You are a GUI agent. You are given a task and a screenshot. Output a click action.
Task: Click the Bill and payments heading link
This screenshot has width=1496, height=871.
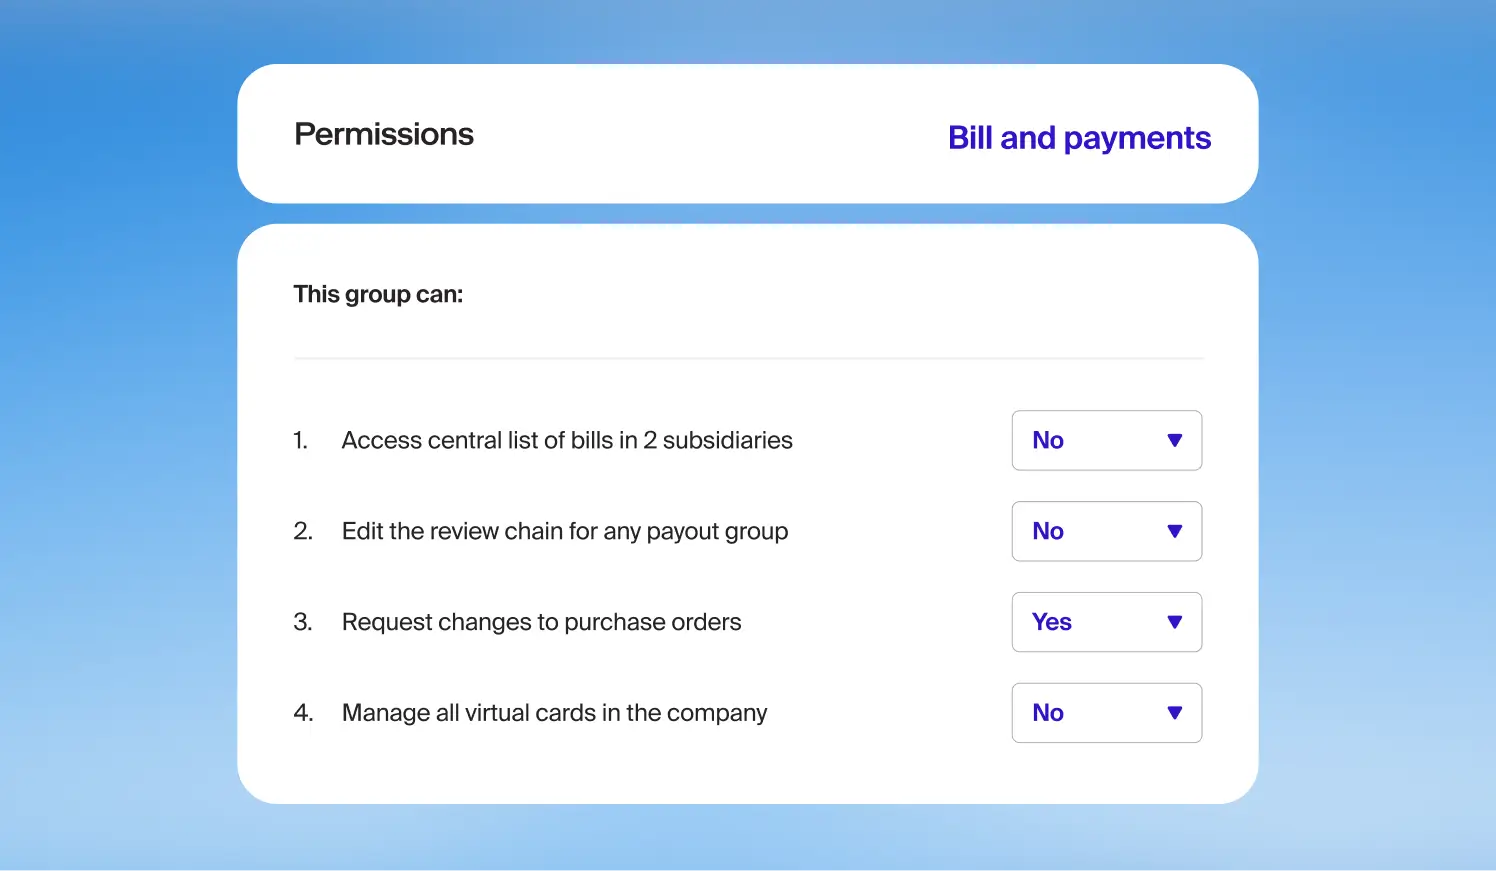click(1079, 138)
